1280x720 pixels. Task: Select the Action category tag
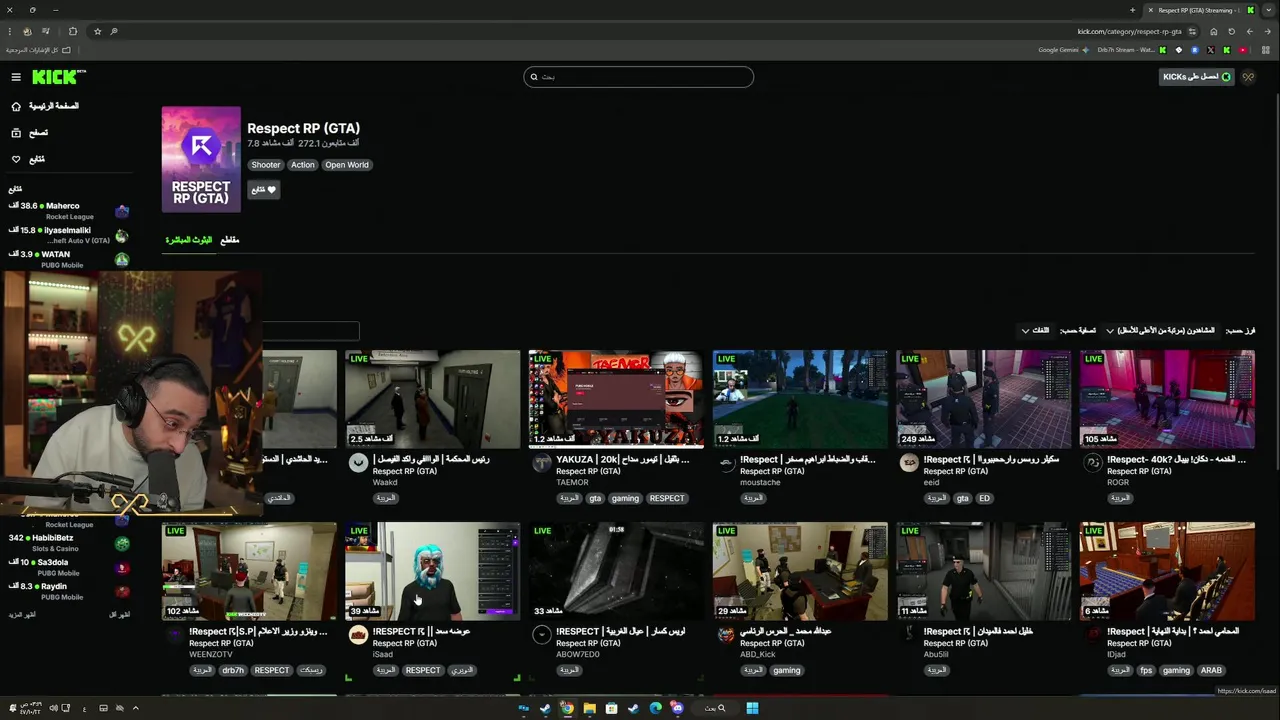pyautogui.click(x=303, y=165)
